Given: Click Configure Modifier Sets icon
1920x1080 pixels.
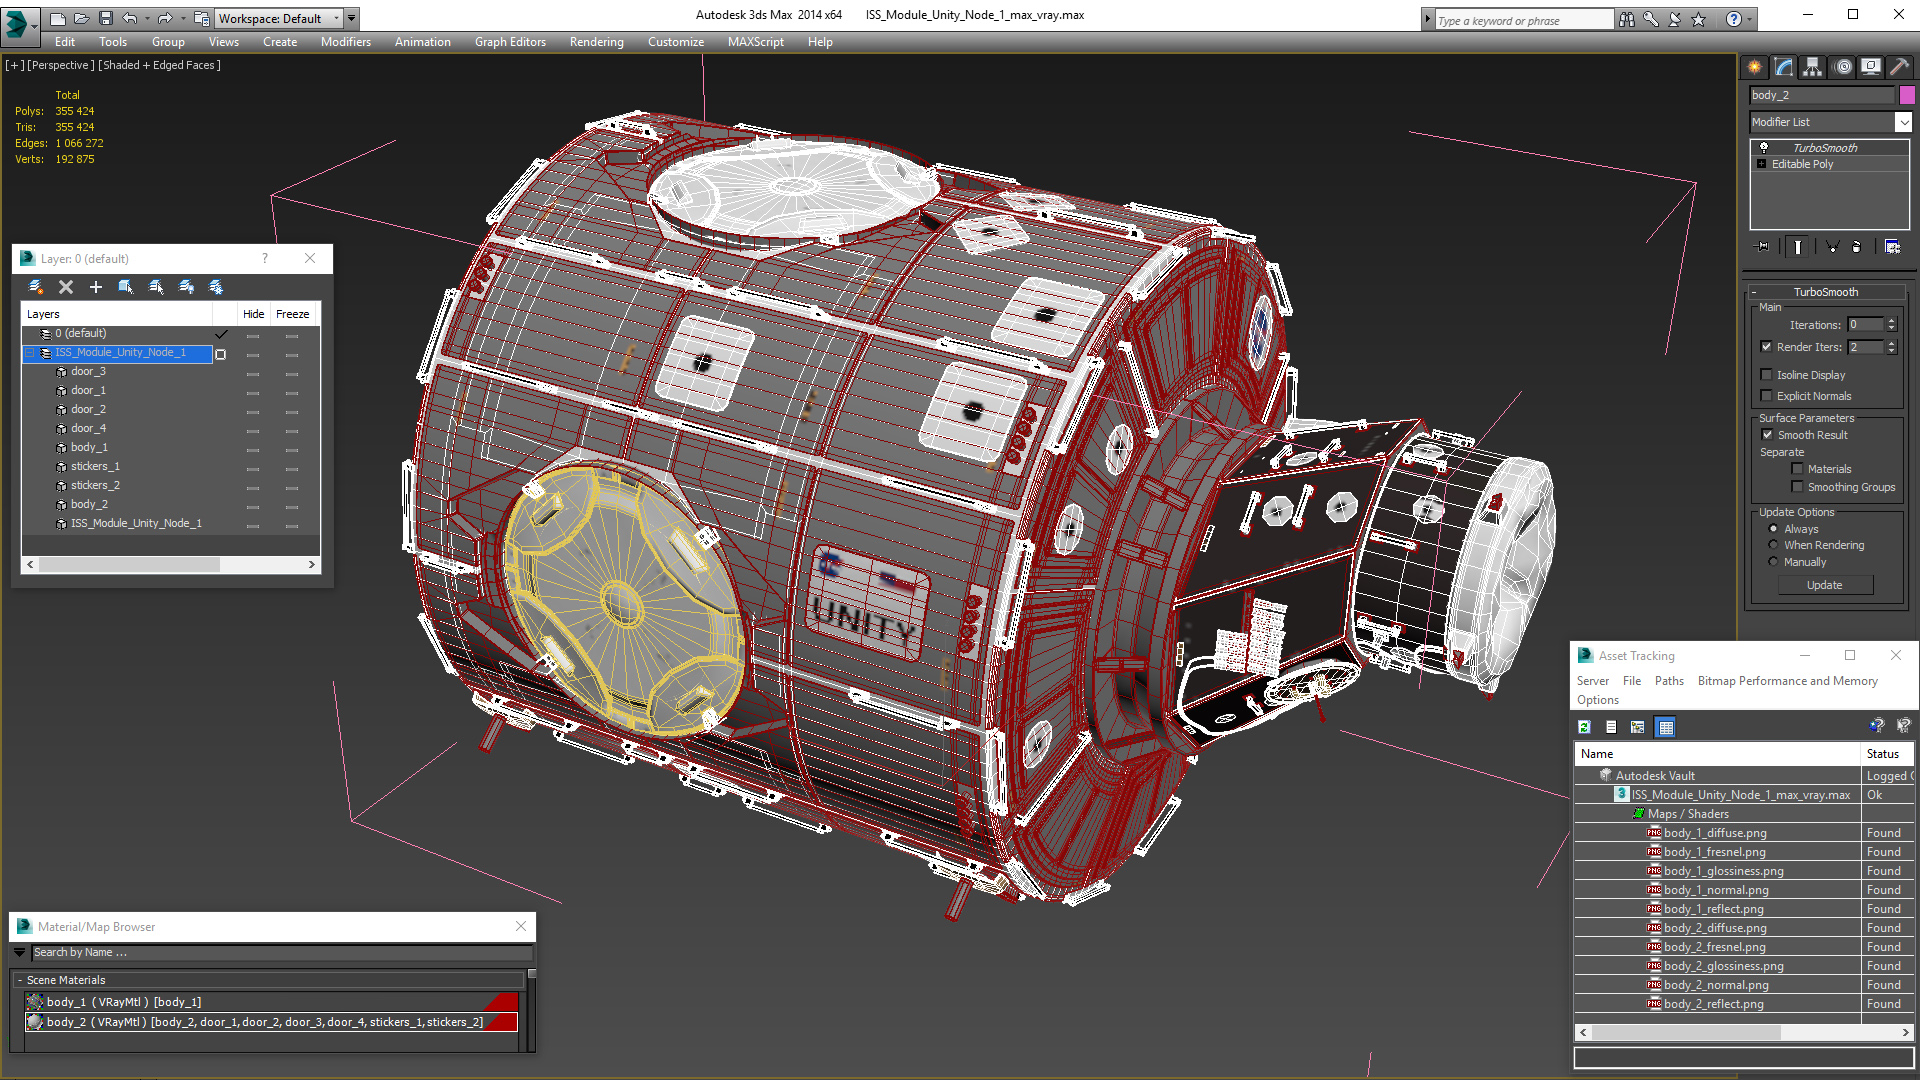Looking at the screenshot, I should coord(1892,246).
